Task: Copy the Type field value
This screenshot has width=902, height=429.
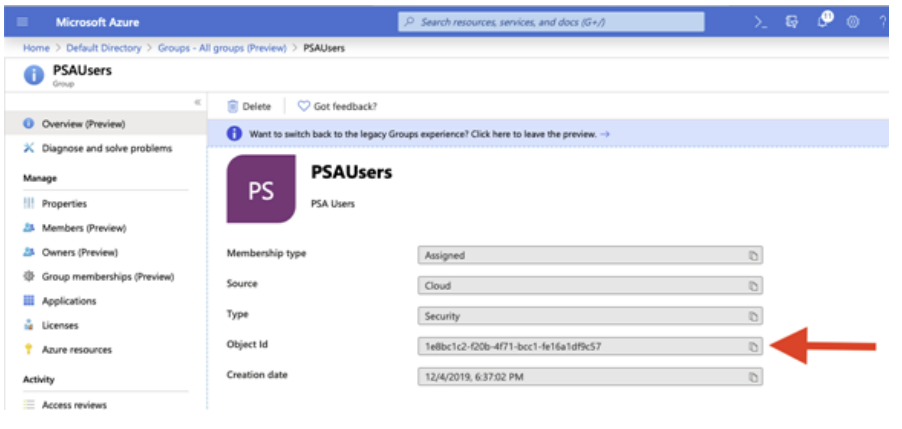Action: click(752, 316)
